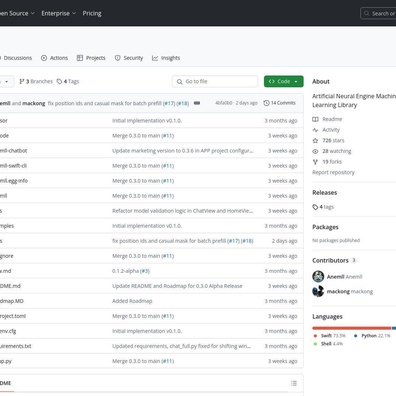View 726 stars

333,140
